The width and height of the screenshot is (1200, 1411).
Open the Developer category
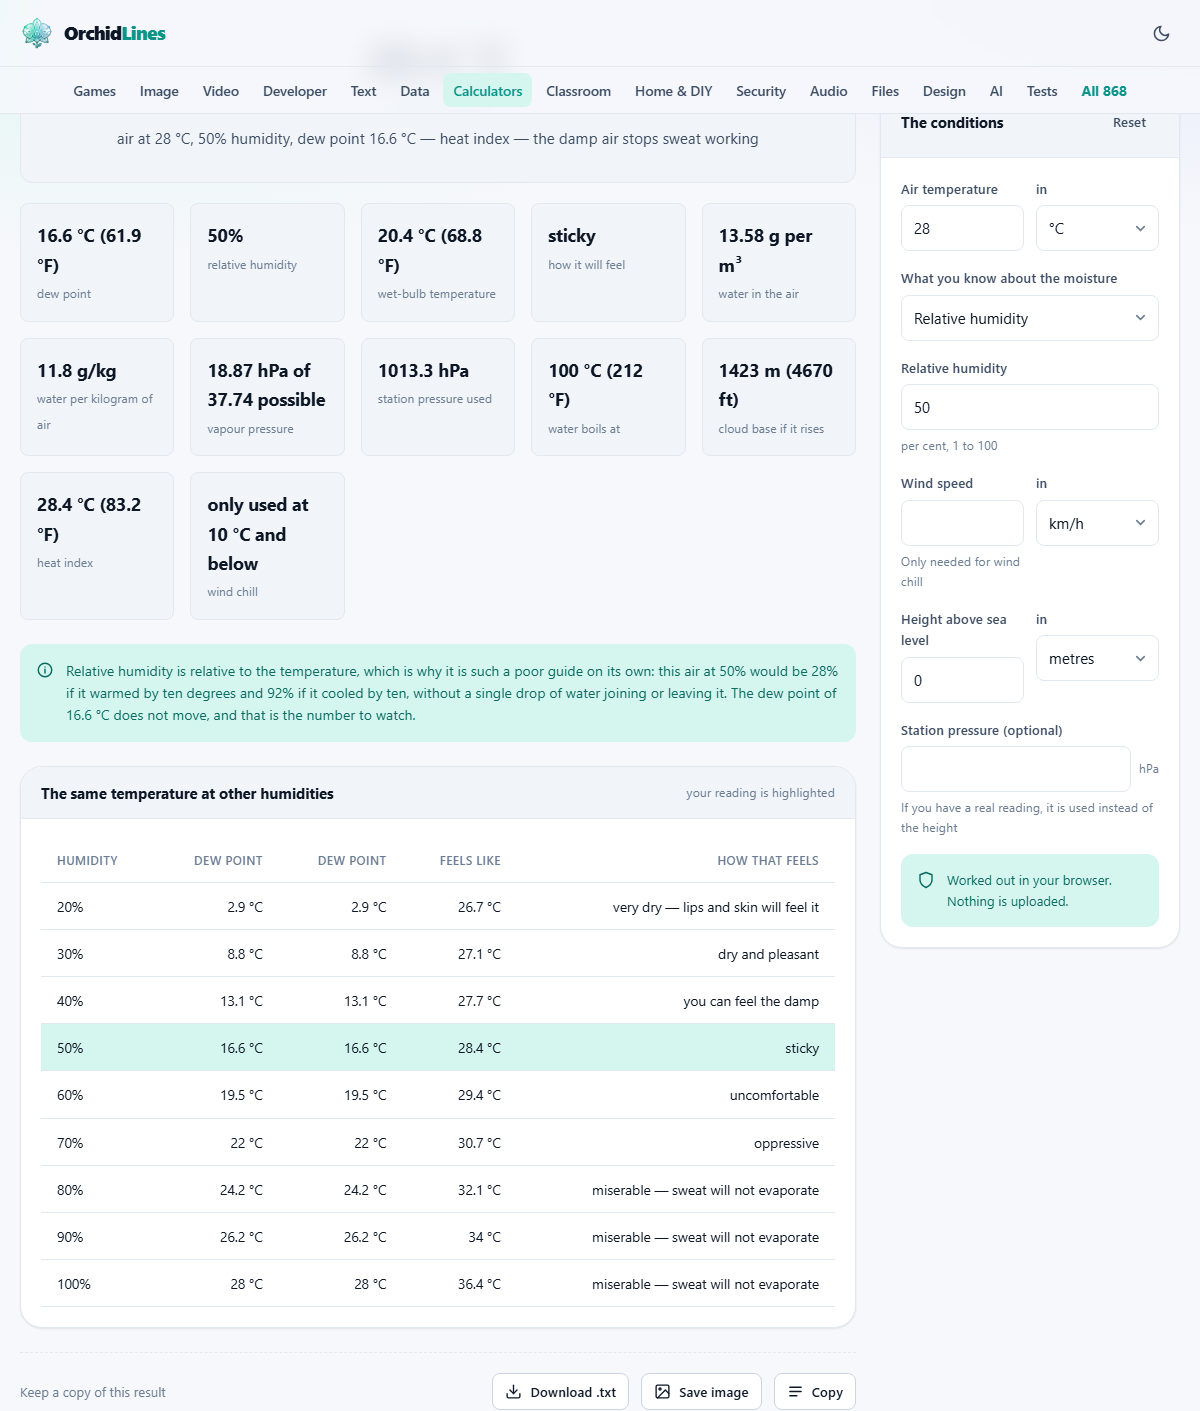point(295,91)
